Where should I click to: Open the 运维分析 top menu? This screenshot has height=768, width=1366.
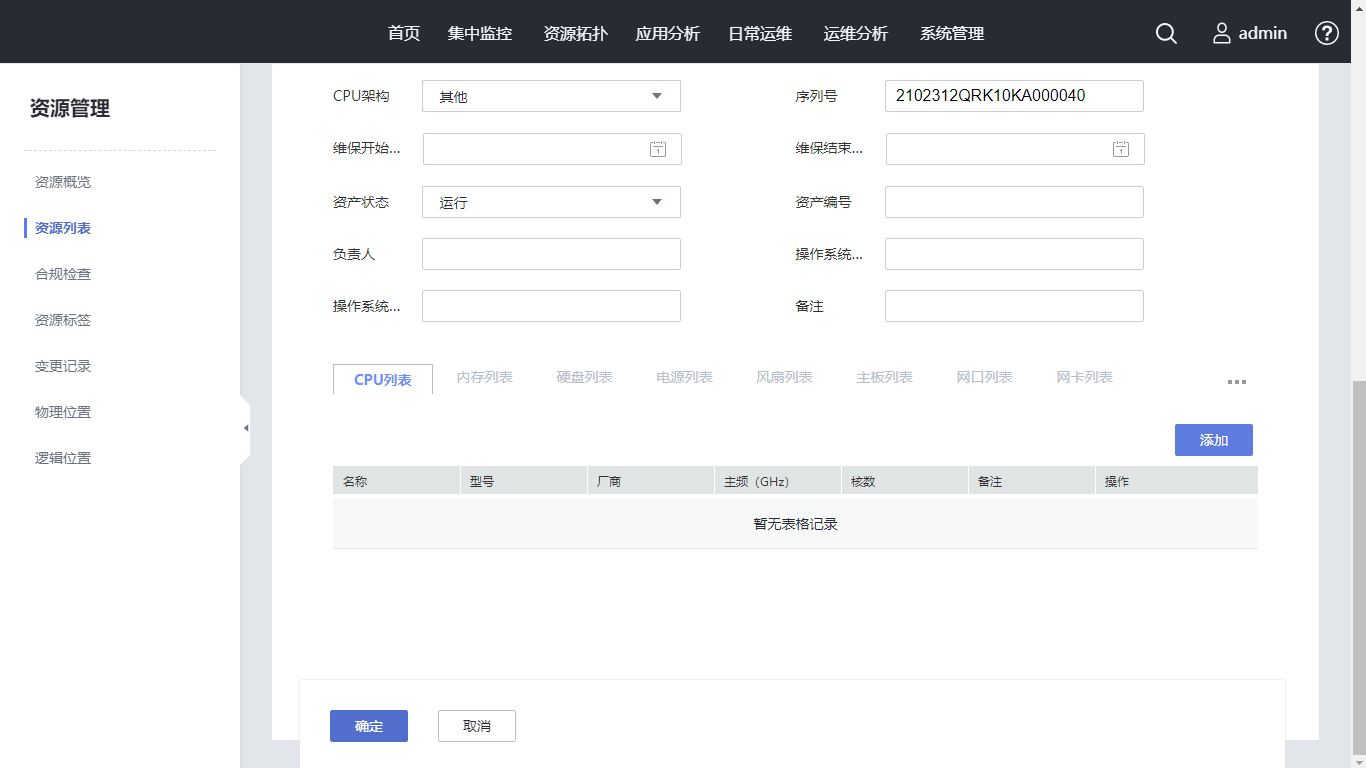pyautogui.click(x=855, y=33)
